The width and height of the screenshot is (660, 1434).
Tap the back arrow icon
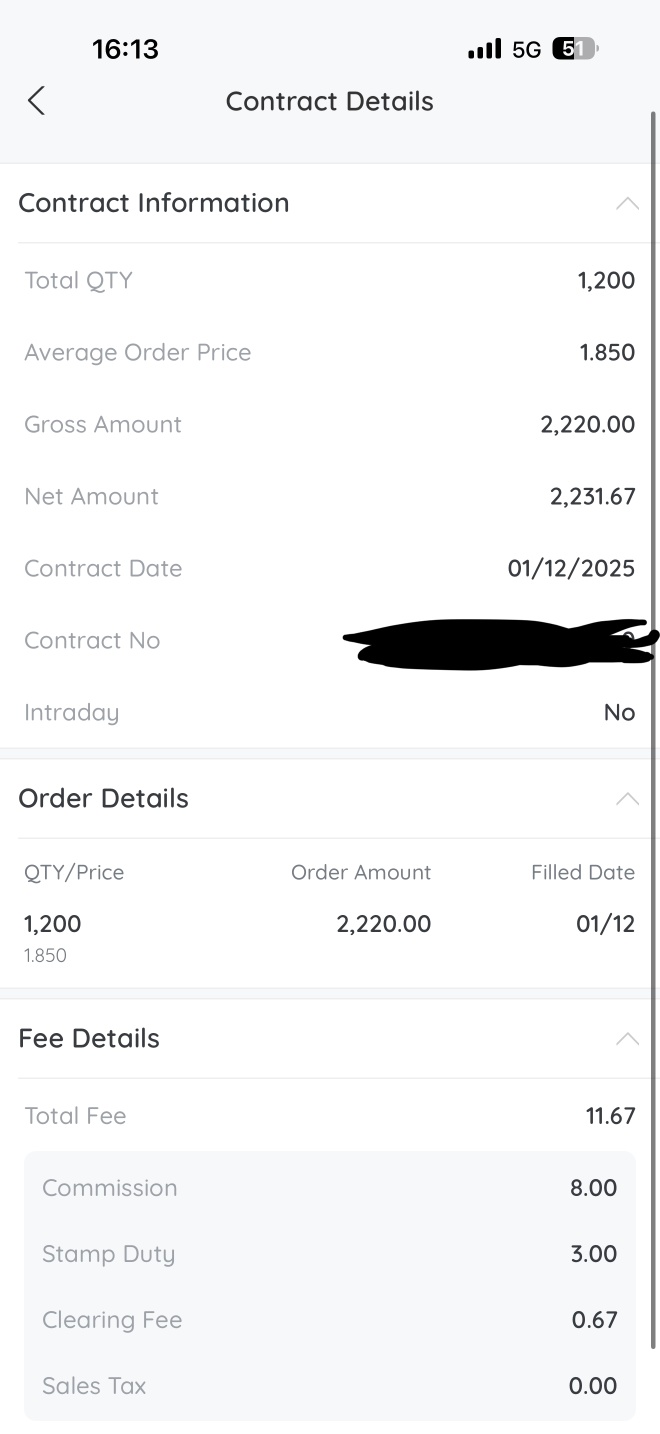click(36, 101)
